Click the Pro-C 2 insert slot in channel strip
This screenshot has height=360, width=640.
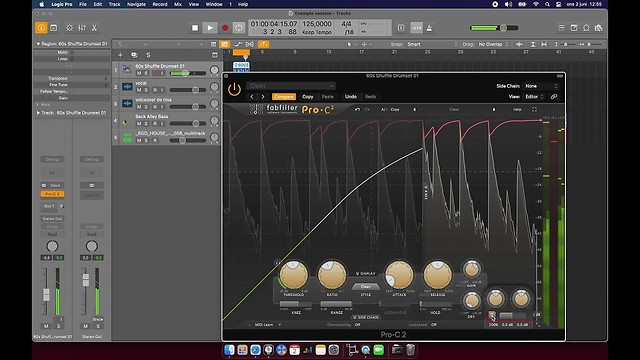52,194
